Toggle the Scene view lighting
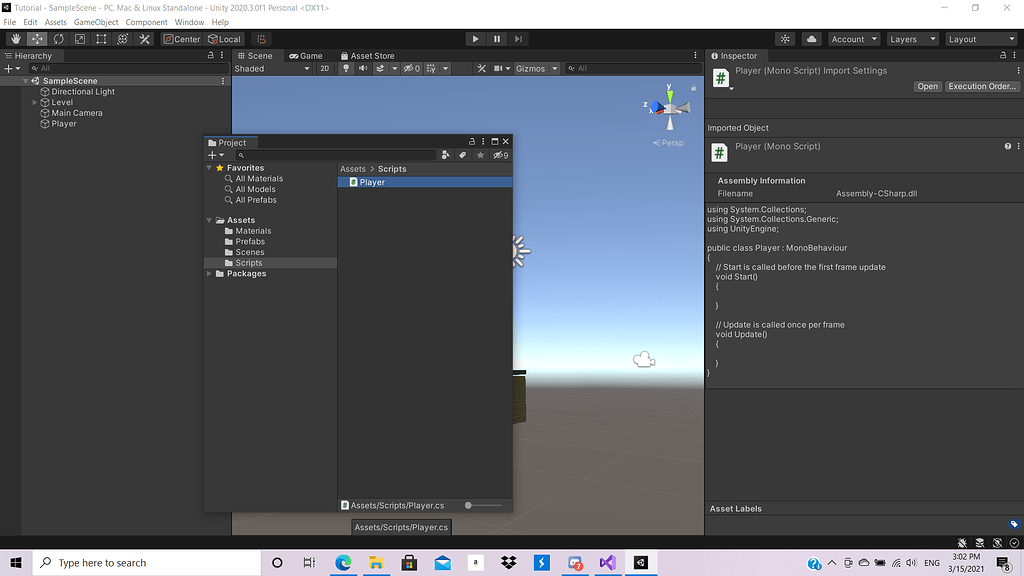This screenshot has width=1024, height=576. tap(346, 68)
